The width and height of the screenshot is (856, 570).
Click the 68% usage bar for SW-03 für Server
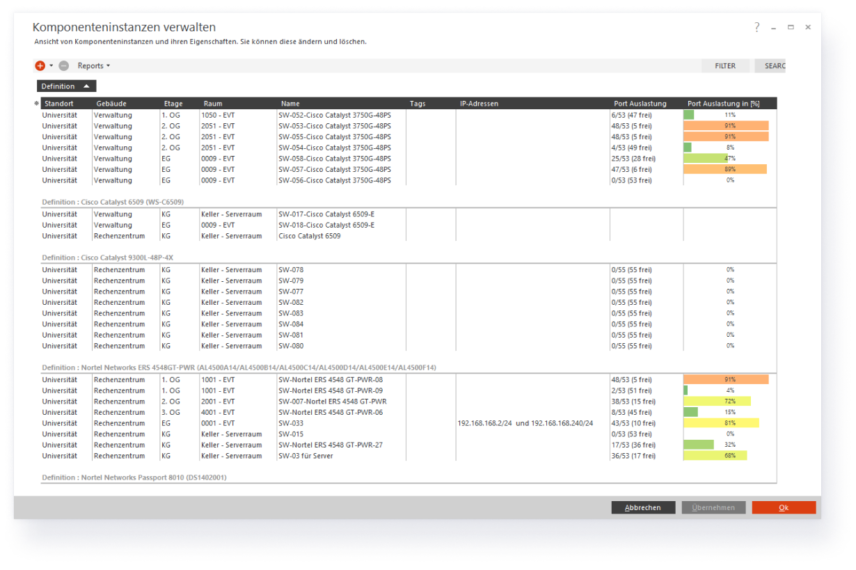(715, 456)
